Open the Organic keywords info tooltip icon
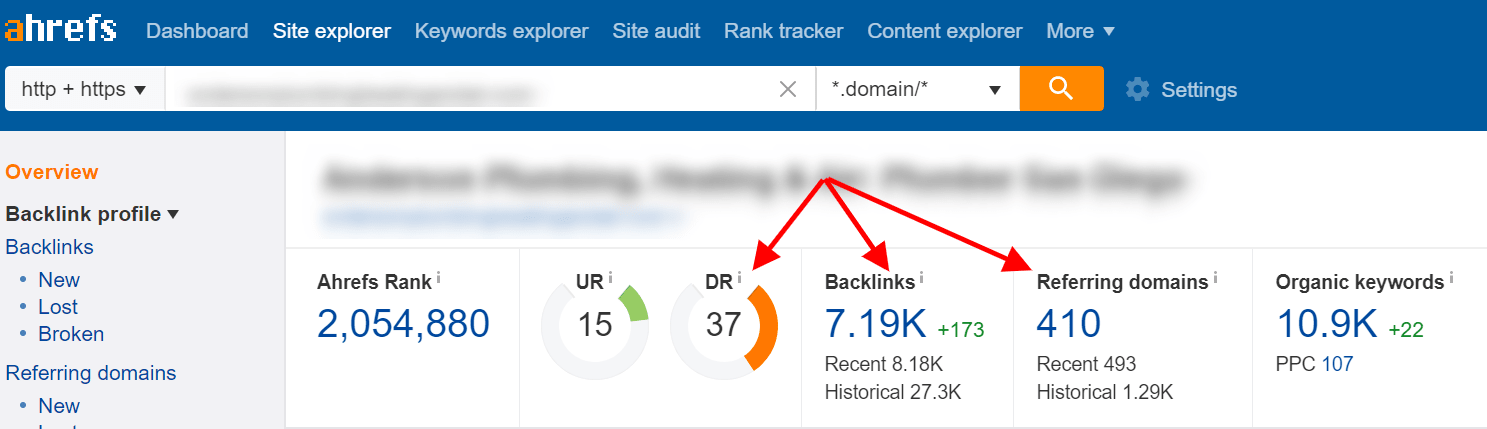 pyautogui.click(x=1451, y=278)
